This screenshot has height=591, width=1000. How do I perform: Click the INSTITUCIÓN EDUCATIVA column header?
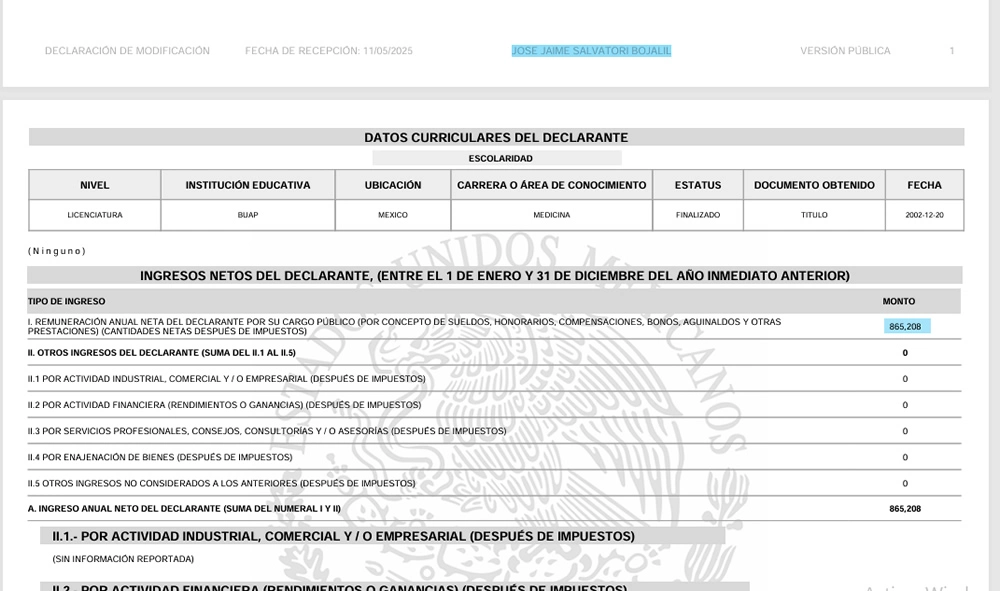click(247, 185)
